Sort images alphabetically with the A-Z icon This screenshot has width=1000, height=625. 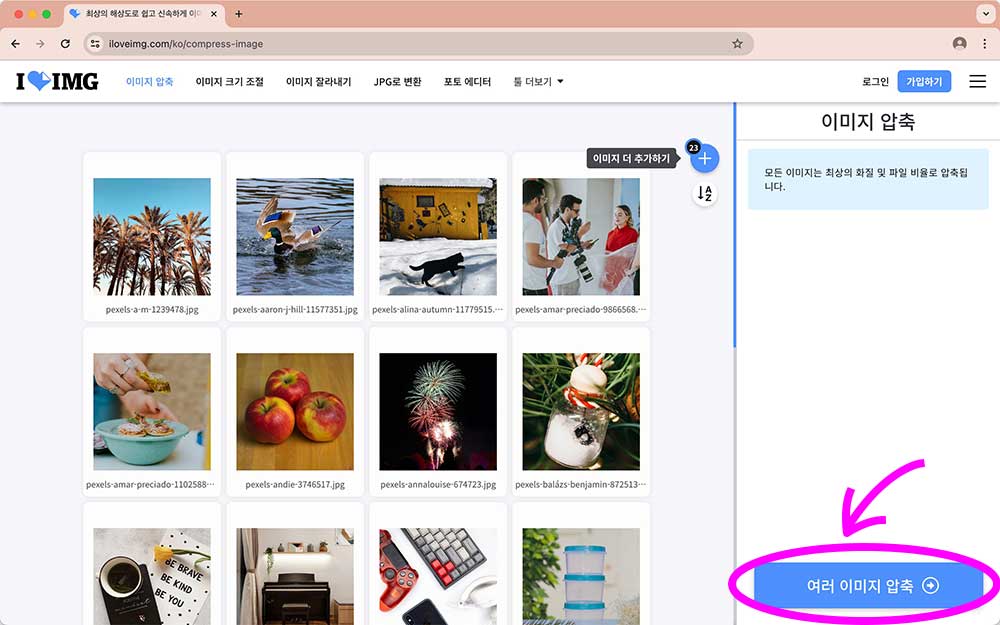(x=705, y=193)
